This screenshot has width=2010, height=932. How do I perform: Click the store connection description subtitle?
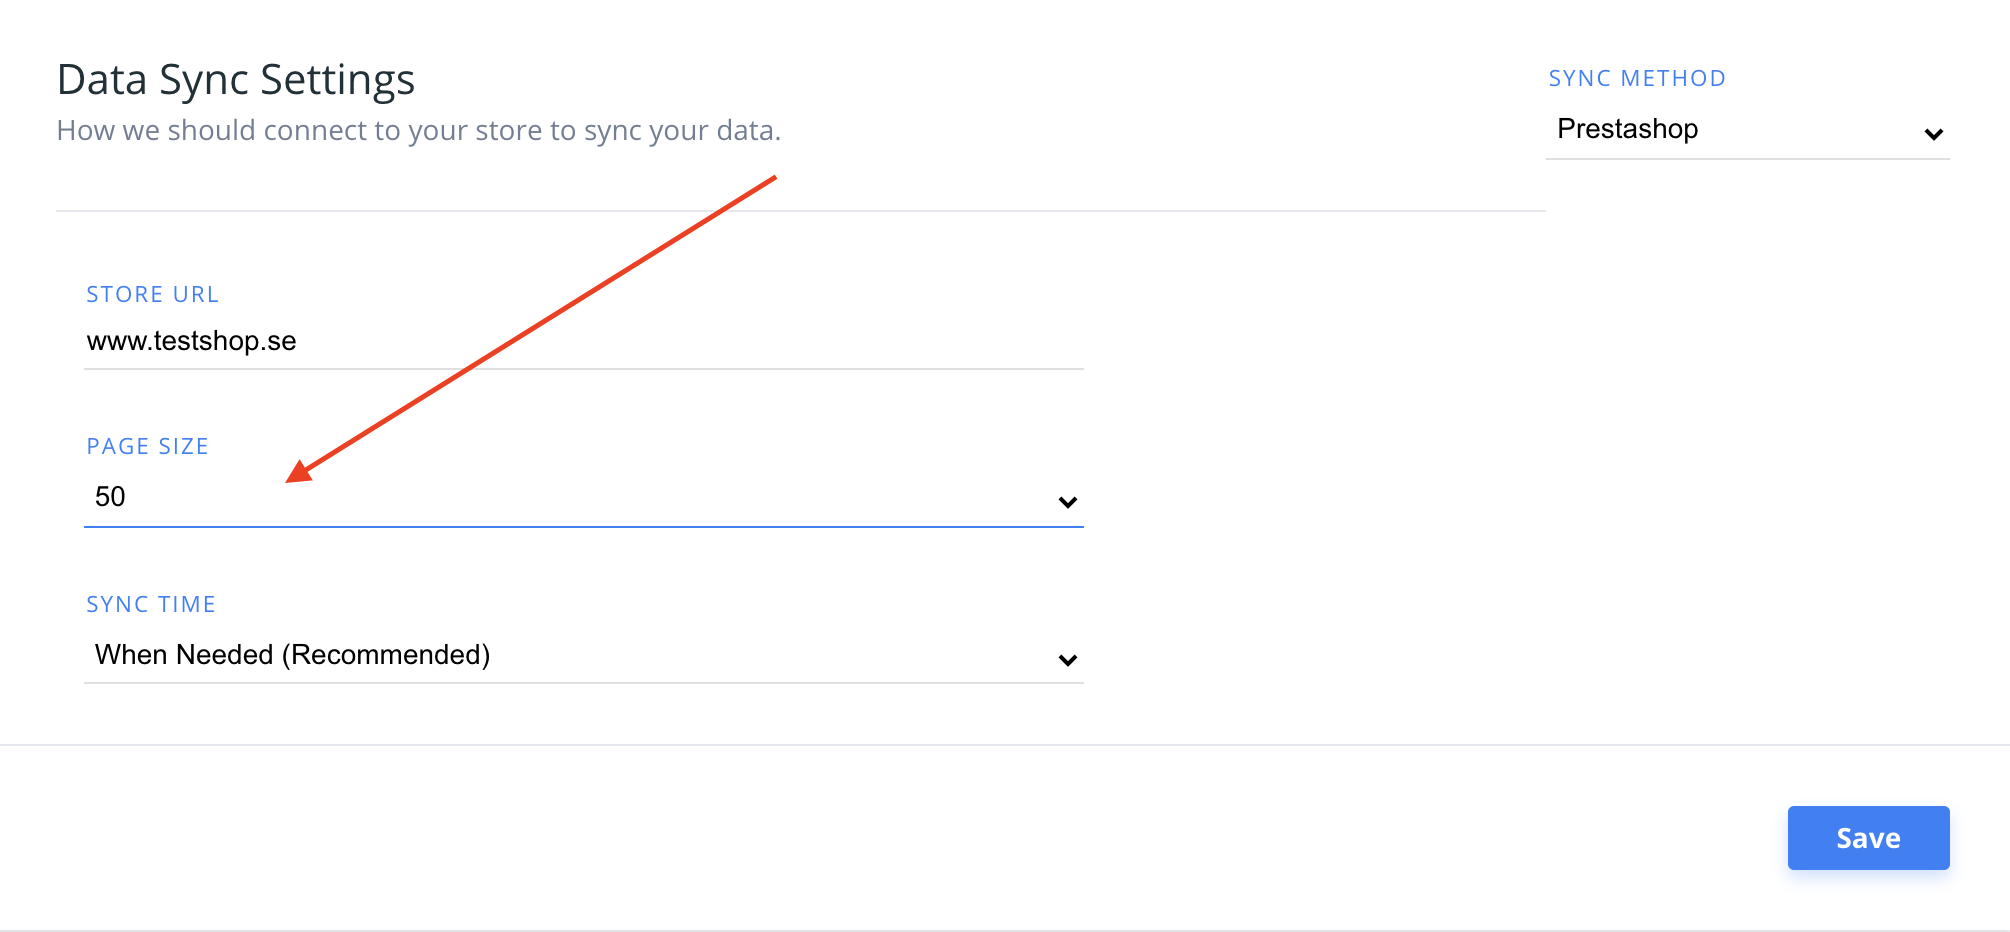click(418, 130)
